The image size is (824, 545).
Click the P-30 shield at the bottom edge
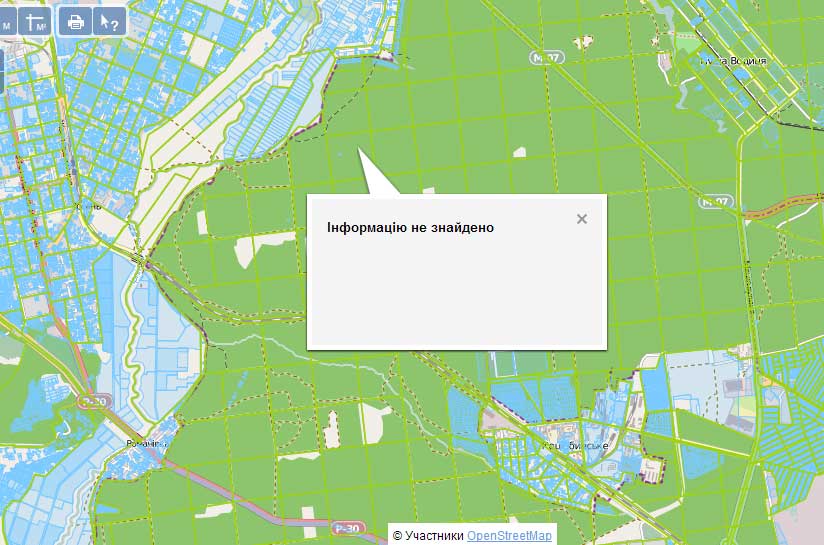346,527
